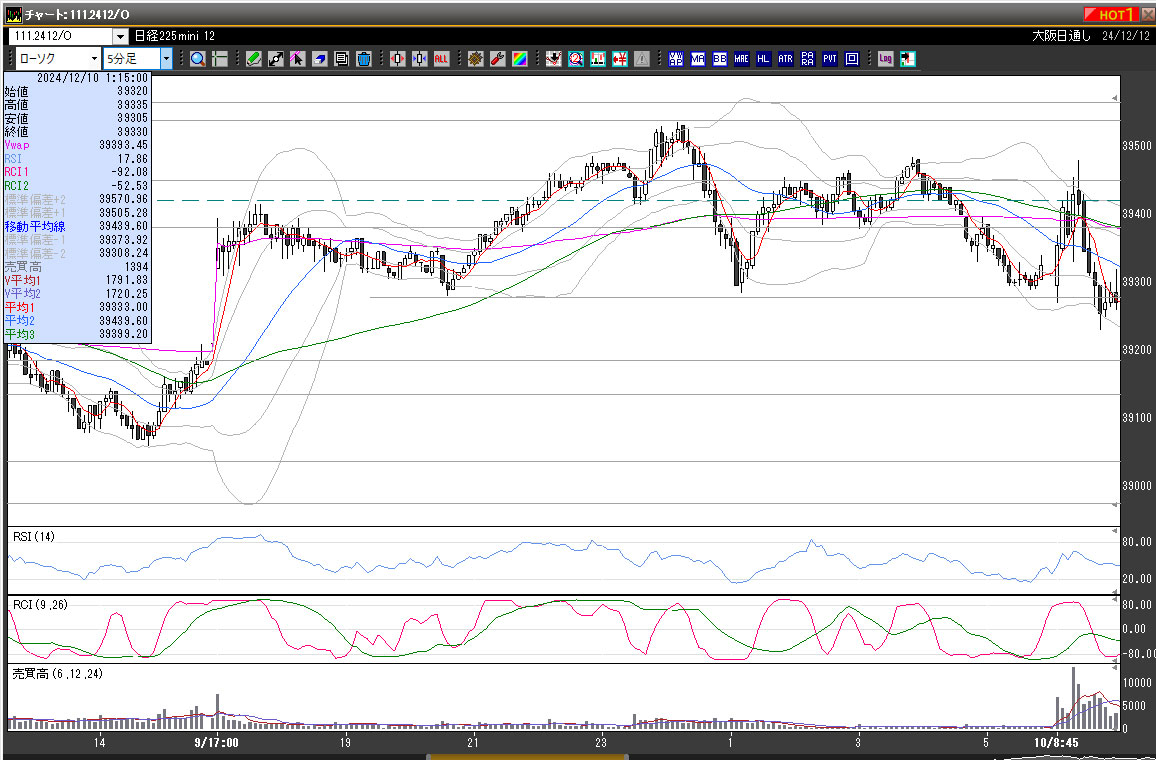
Task: Click the 終値 close price row
Action: point(77,132)
